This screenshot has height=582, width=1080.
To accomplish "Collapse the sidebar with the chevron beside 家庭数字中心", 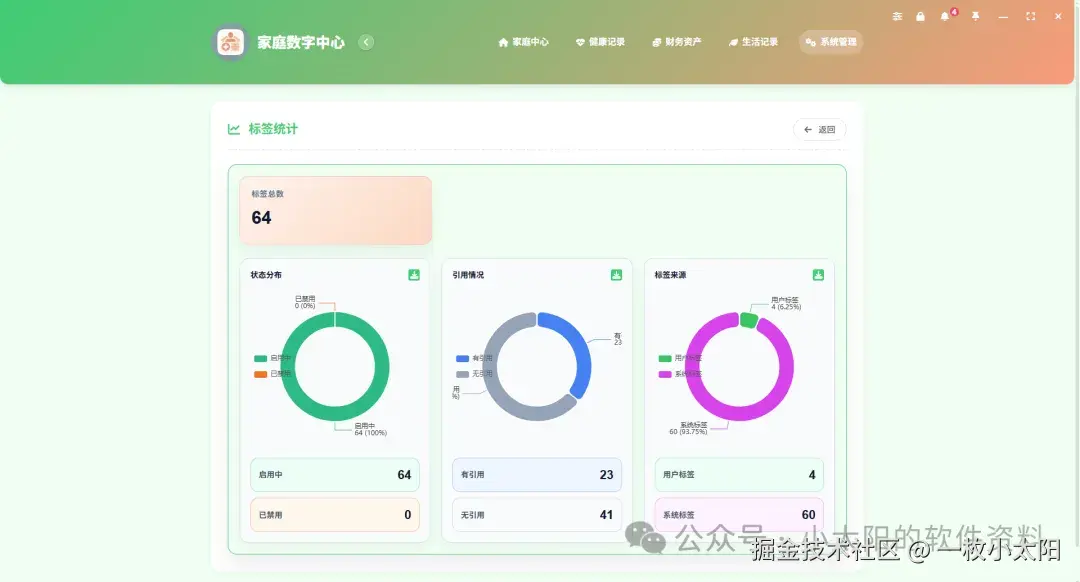I will (366, 42).
